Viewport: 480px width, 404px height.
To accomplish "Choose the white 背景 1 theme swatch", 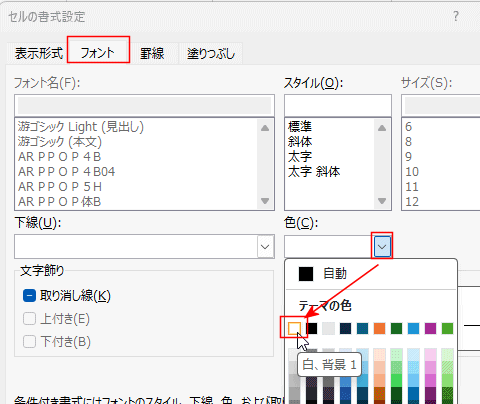I will click(x=294, y=328).
